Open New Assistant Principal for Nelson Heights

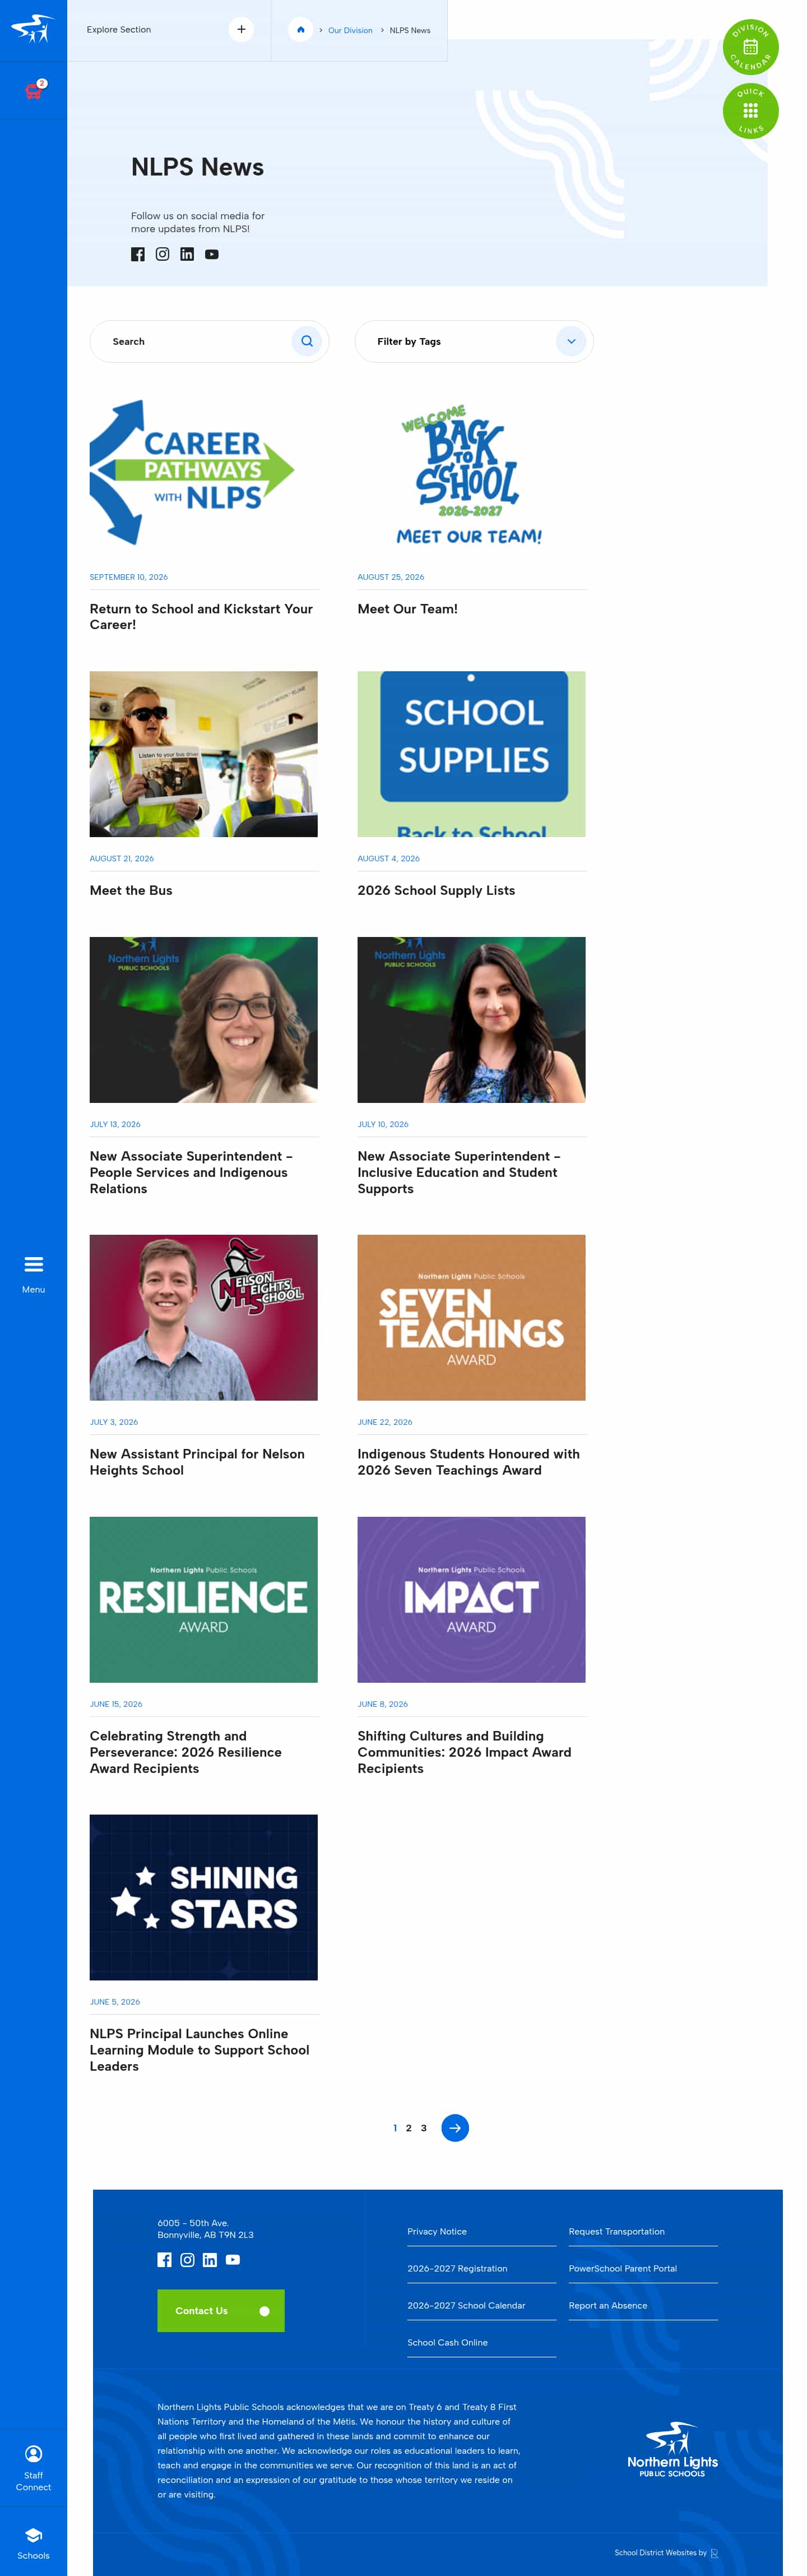(x=197, y=1462)
